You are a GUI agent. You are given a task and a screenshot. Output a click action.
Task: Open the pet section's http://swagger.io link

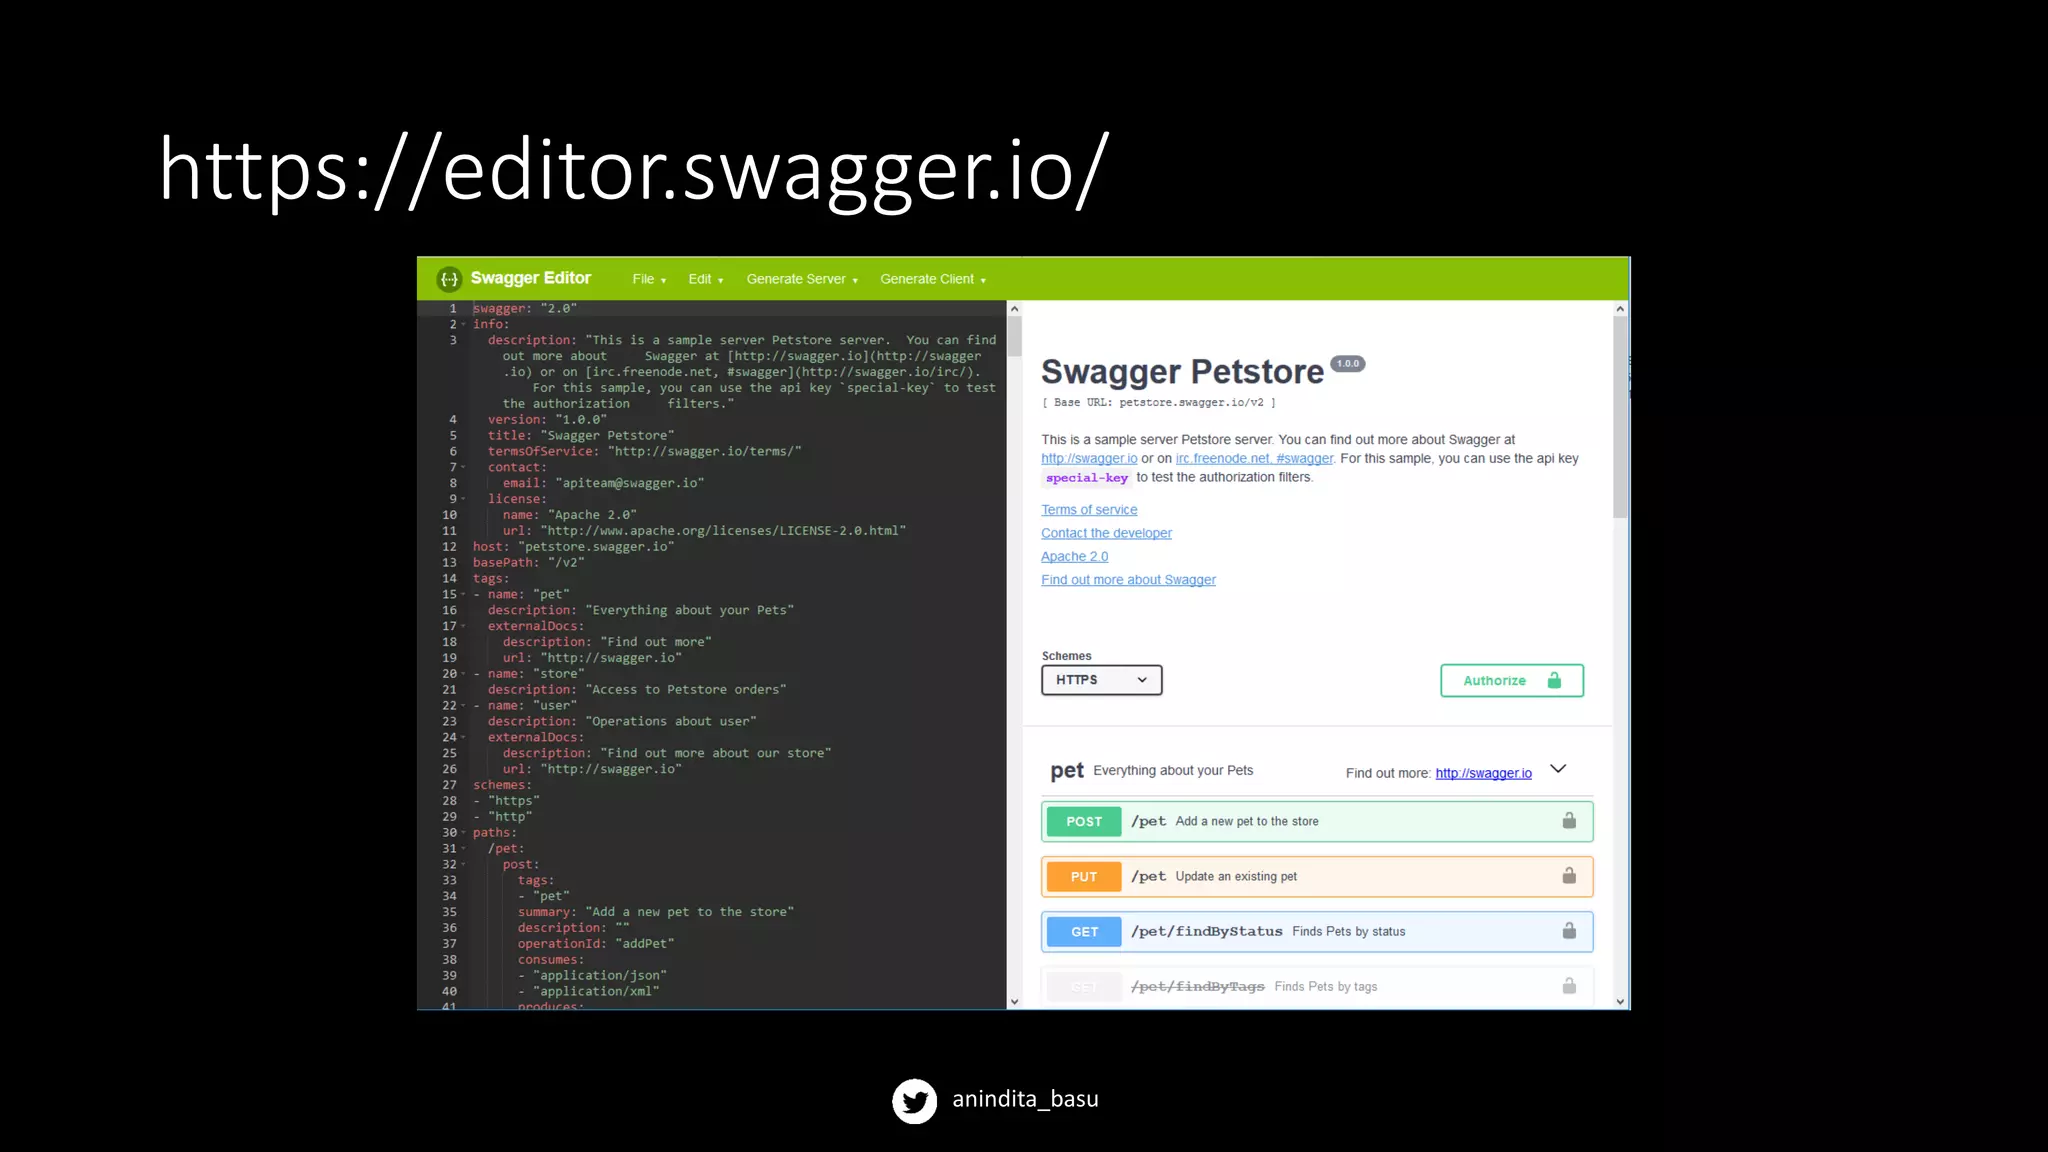click(x=1483, y=773)
